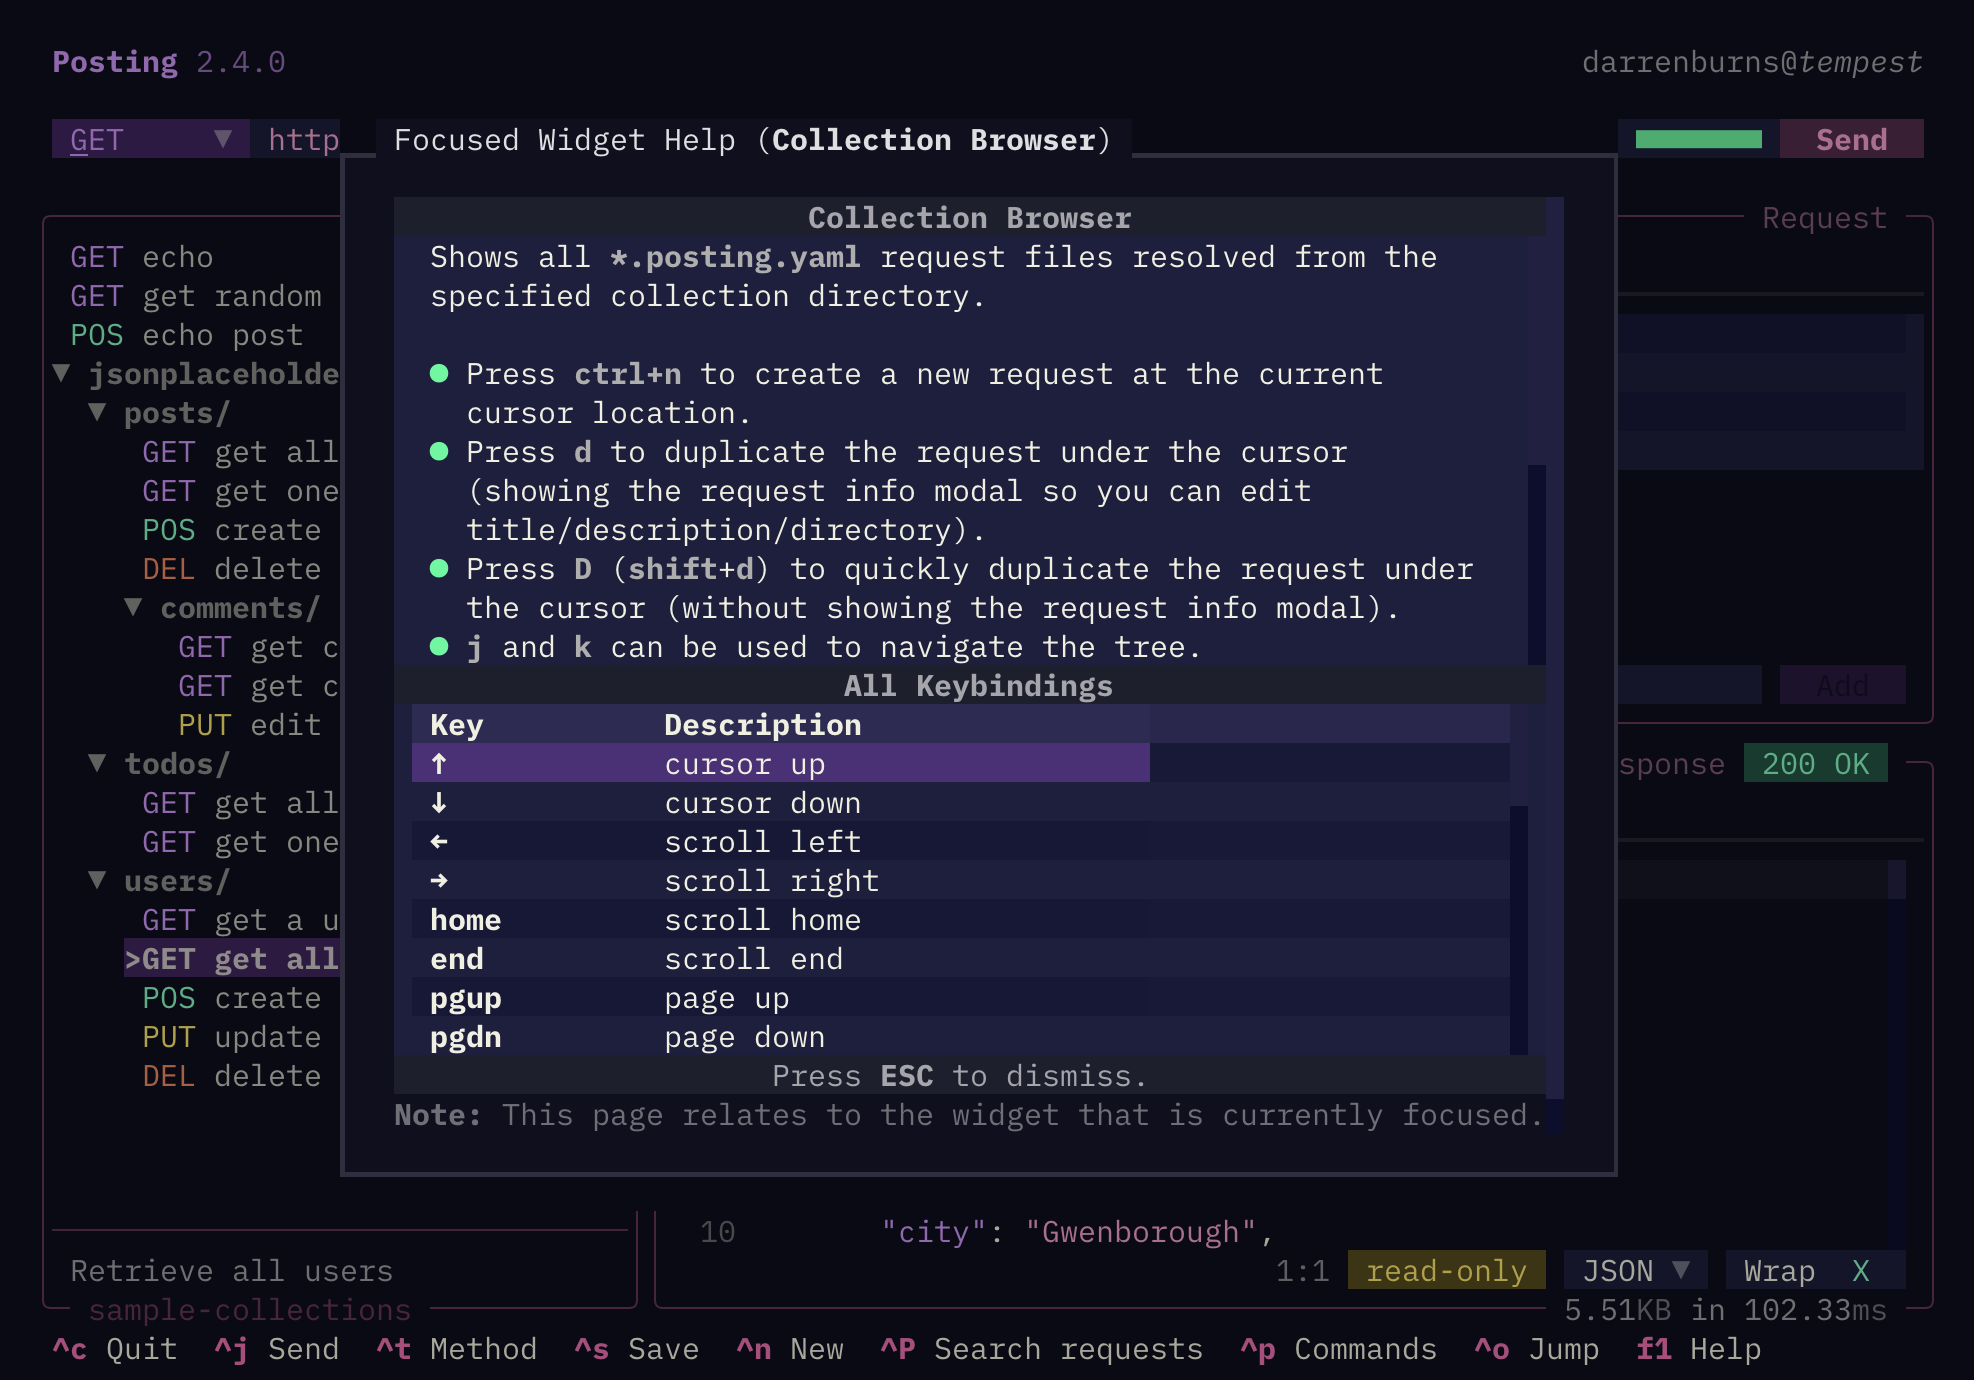Click the green progress bar beside Send

pyautogui.click(x=1698, y=140)
